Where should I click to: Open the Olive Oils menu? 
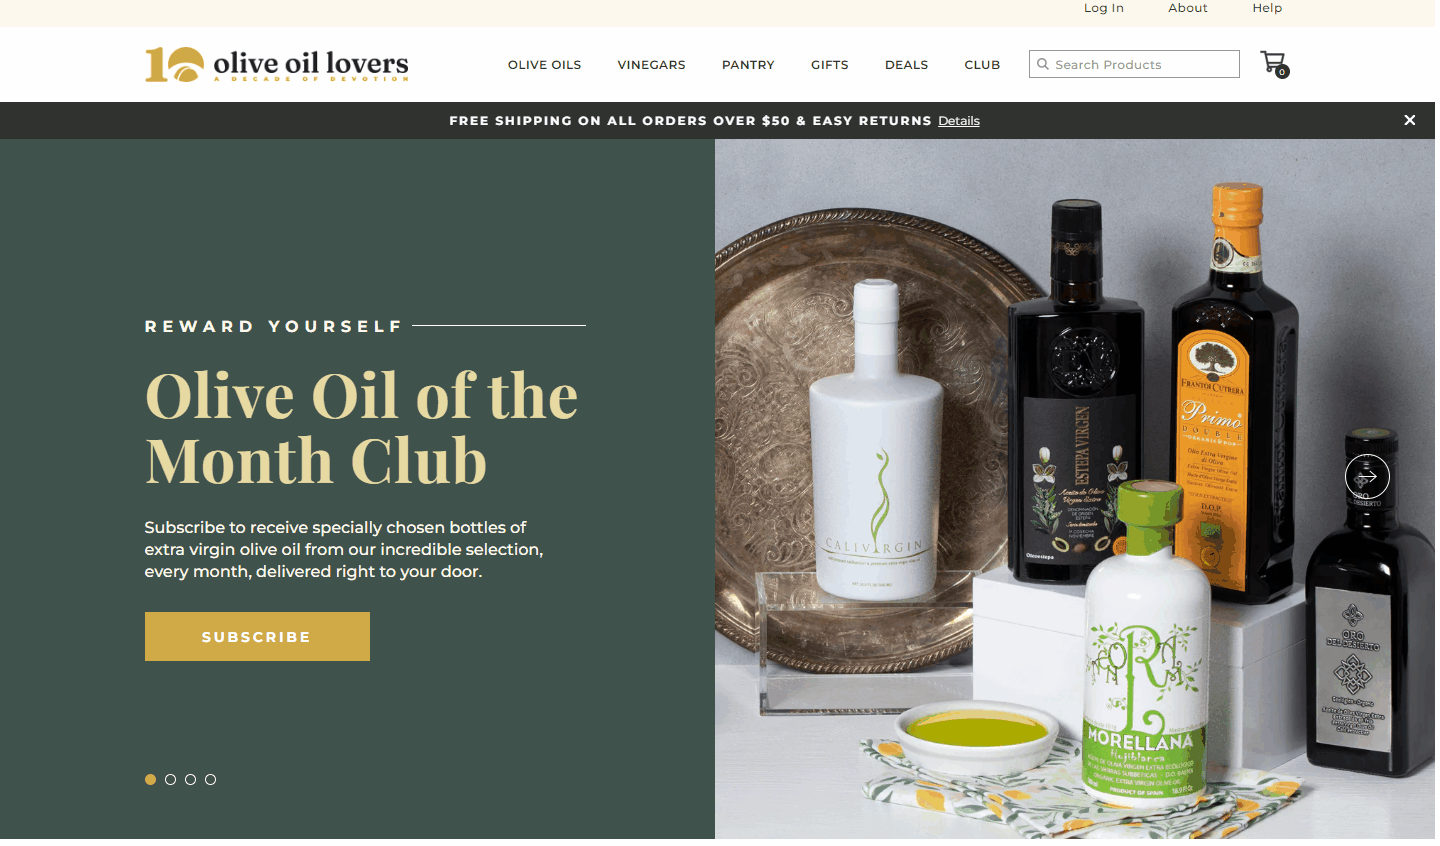pos(544,65)
